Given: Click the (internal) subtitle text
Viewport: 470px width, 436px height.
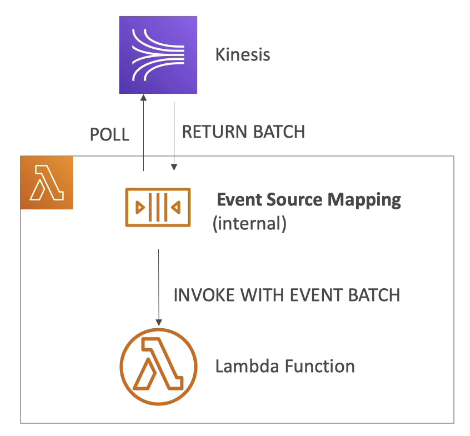Looking at the screenshot, I should (250, 223).
